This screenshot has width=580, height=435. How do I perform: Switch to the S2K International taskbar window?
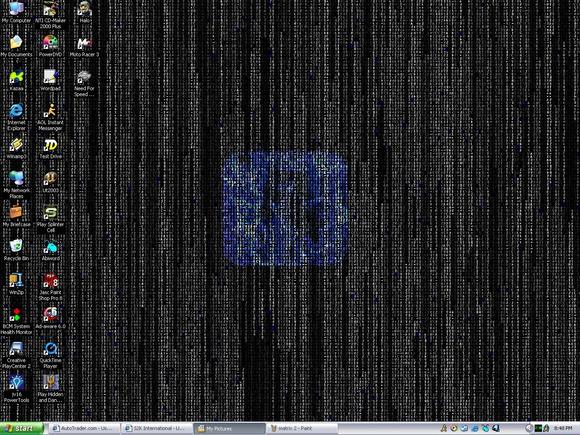click(157, 428)
